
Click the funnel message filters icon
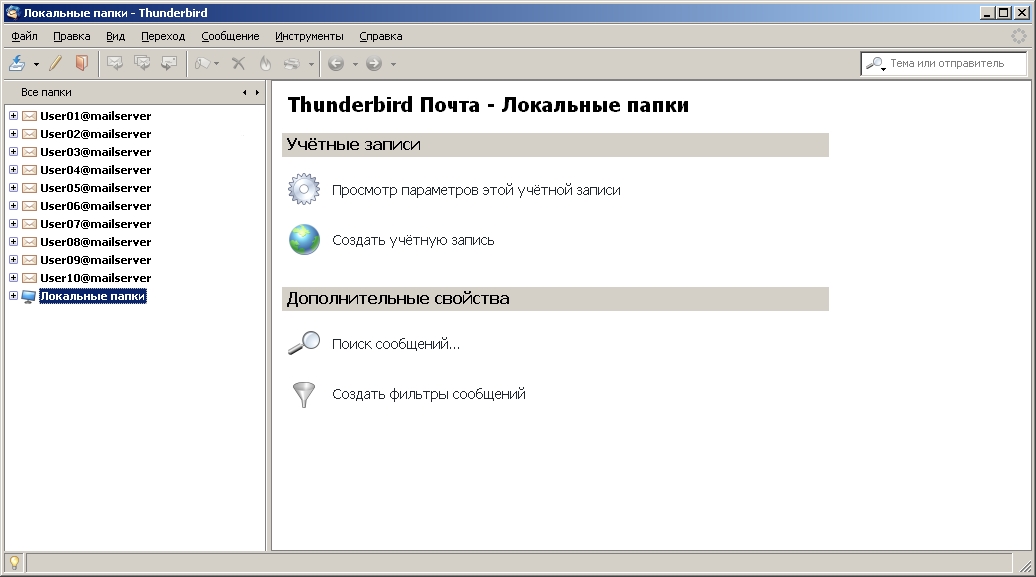304,395
